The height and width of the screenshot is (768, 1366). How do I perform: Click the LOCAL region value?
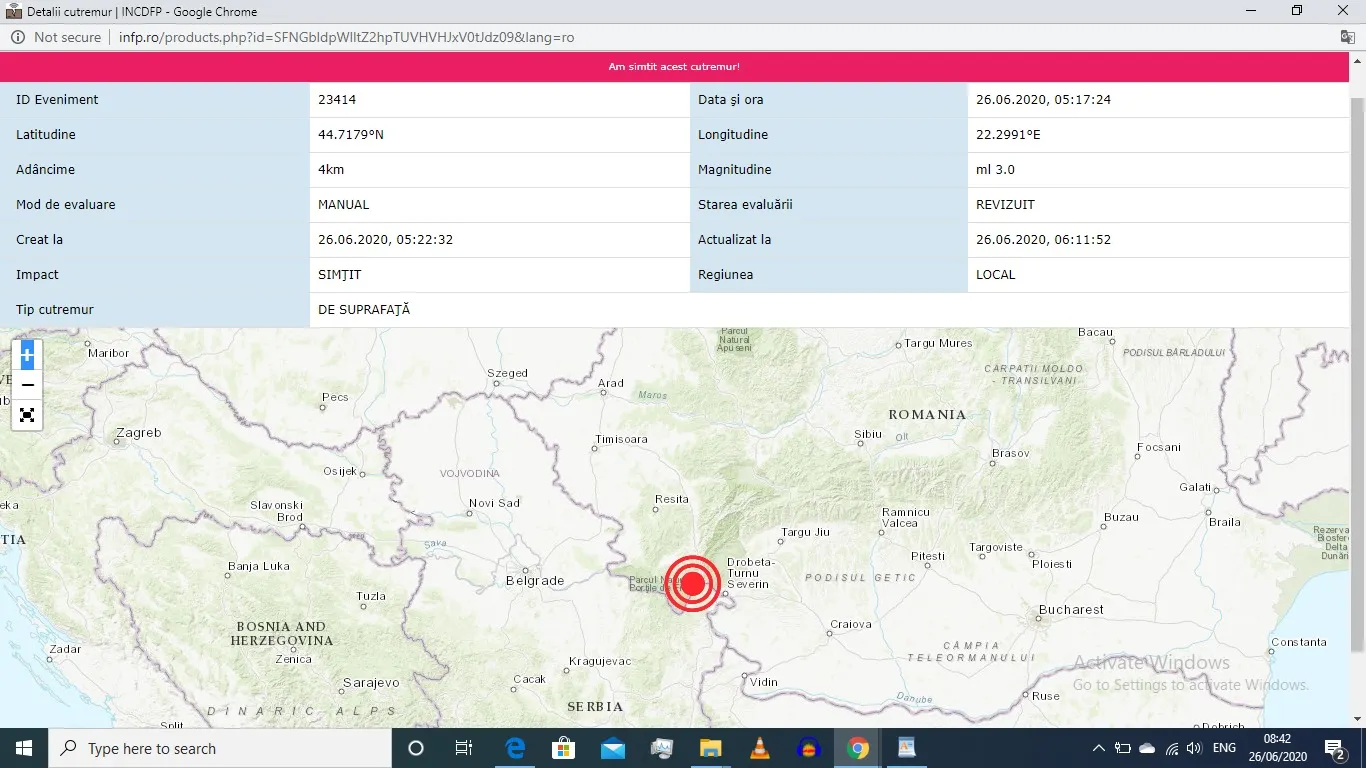[x=996, y=275]
